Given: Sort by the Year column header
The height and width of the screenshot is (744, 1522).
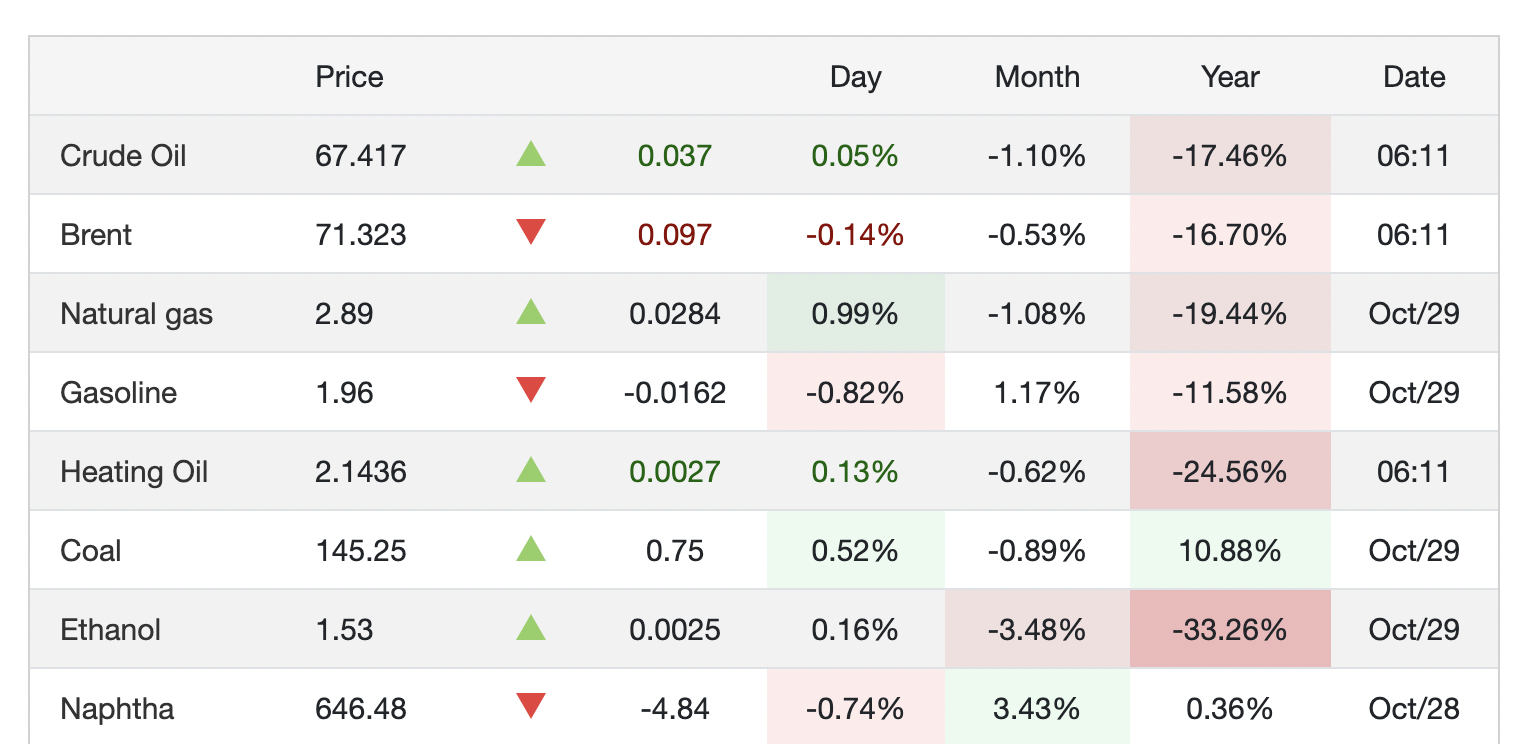Looking at the screenshot, I should pos(1231,77).
